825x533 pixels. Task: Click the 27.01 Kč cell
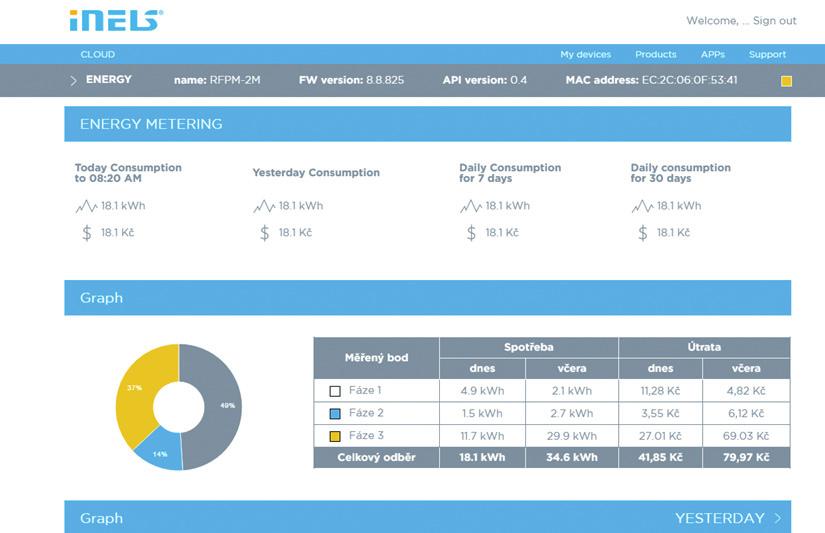pyautogui.click(x=660, y=436)
